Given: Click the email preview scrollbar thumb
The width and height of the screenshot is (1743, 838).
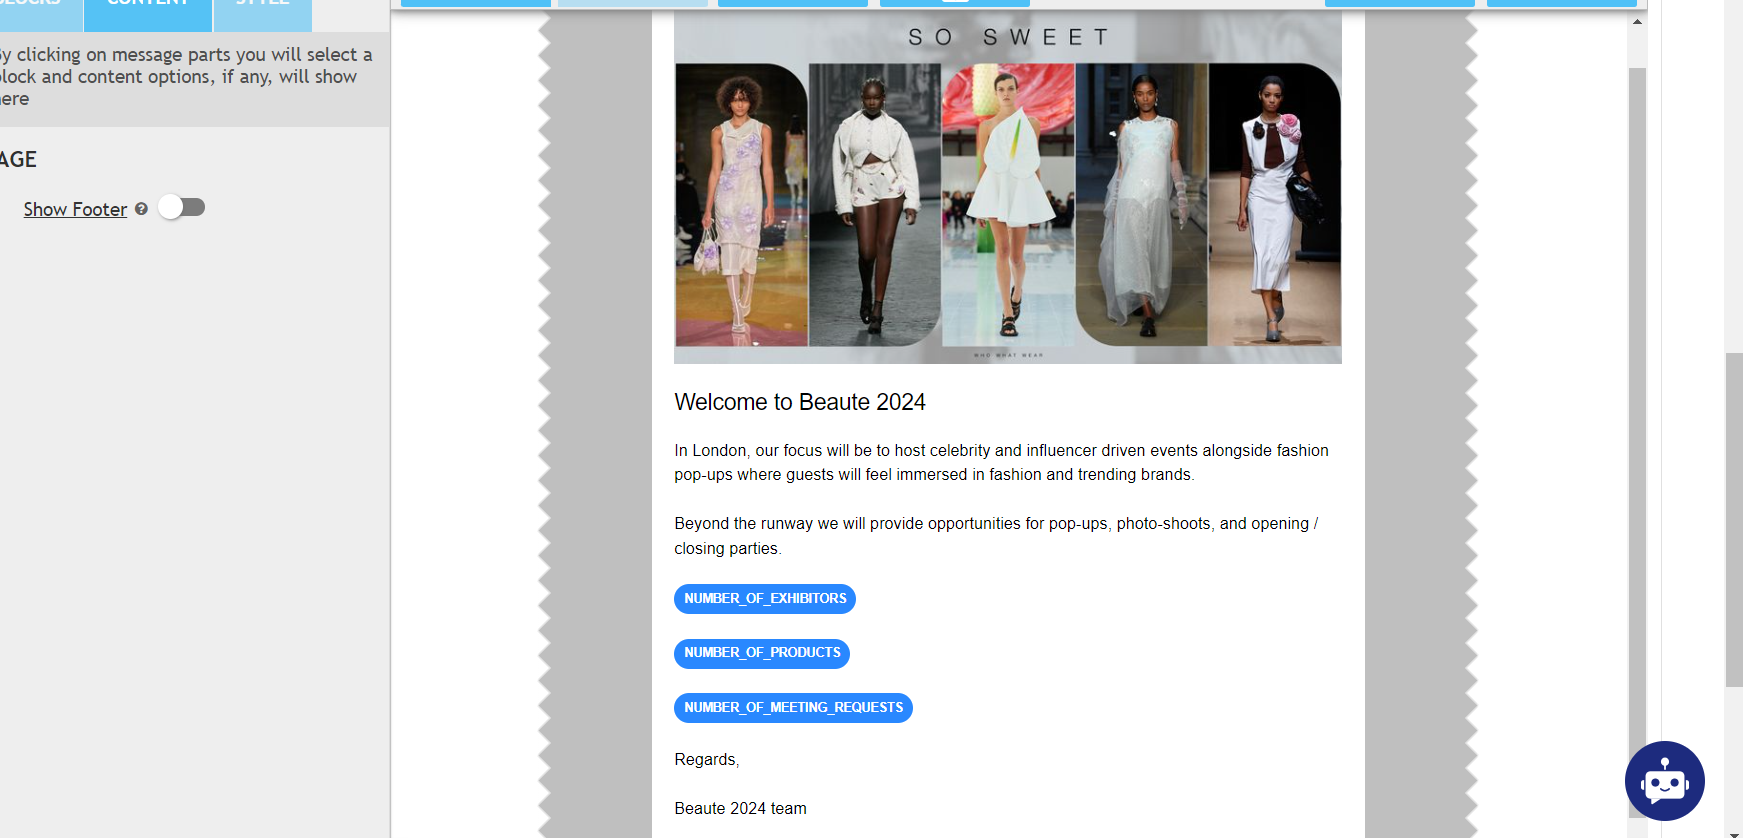Looking at the screenshot, I should (x=1637, y=400).
